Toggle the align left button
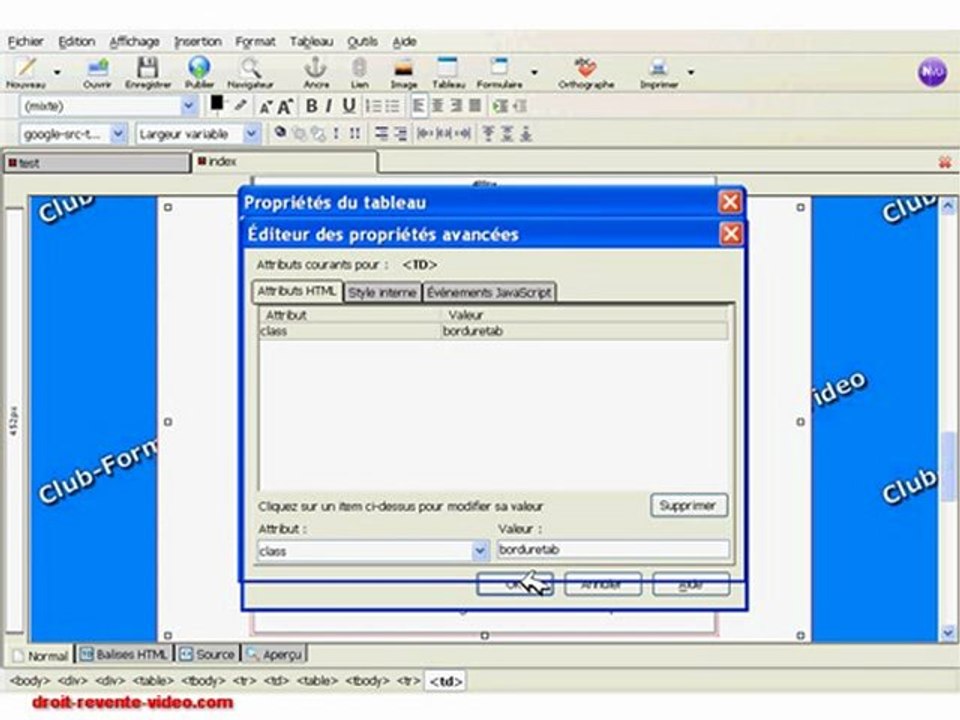The width and height of the screenshot is (960, 720). (x=418, y=106)
